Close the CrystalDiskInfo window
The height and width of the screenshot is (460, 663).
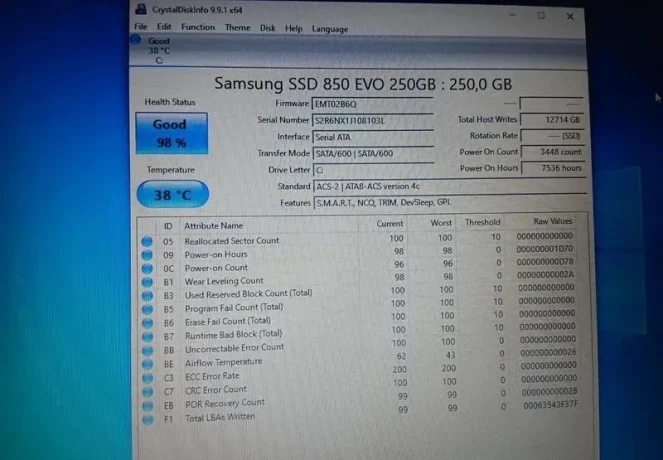570,16
